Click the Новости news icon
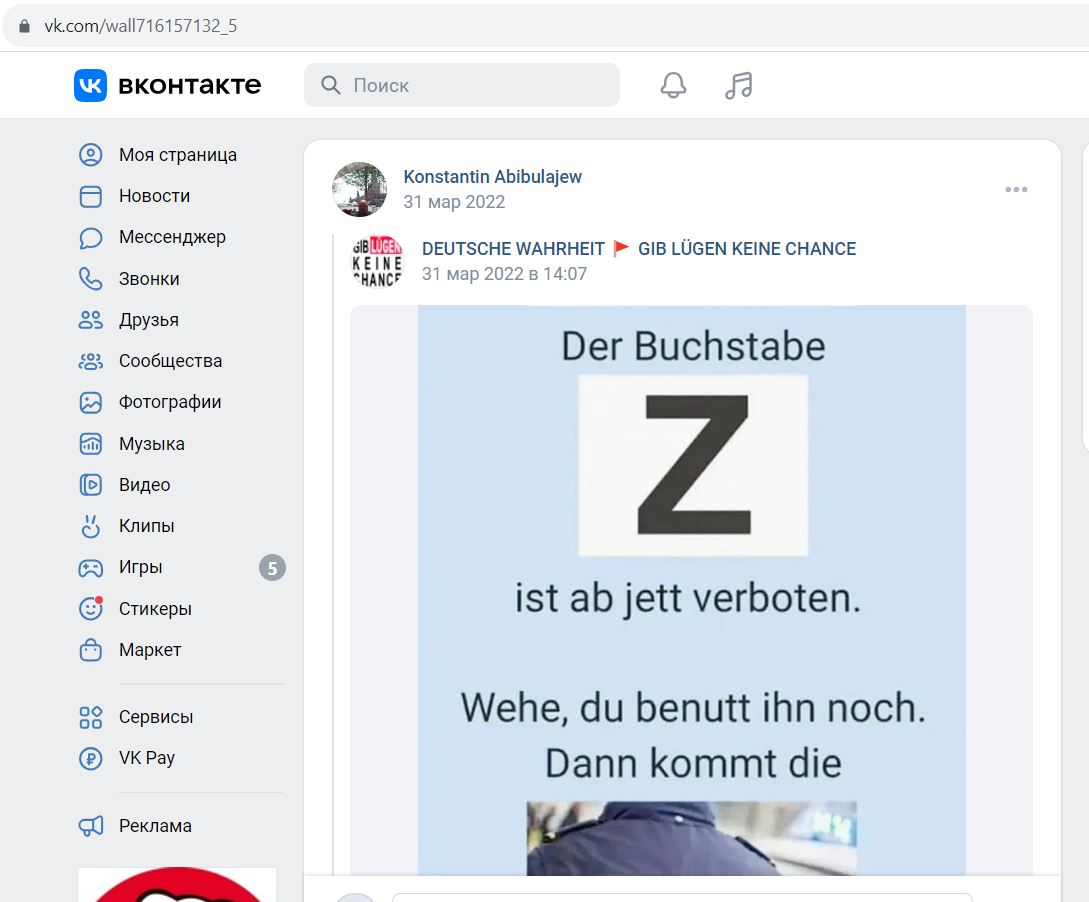The height and width of the screenshot is (902, 1089). coord(90,197)
